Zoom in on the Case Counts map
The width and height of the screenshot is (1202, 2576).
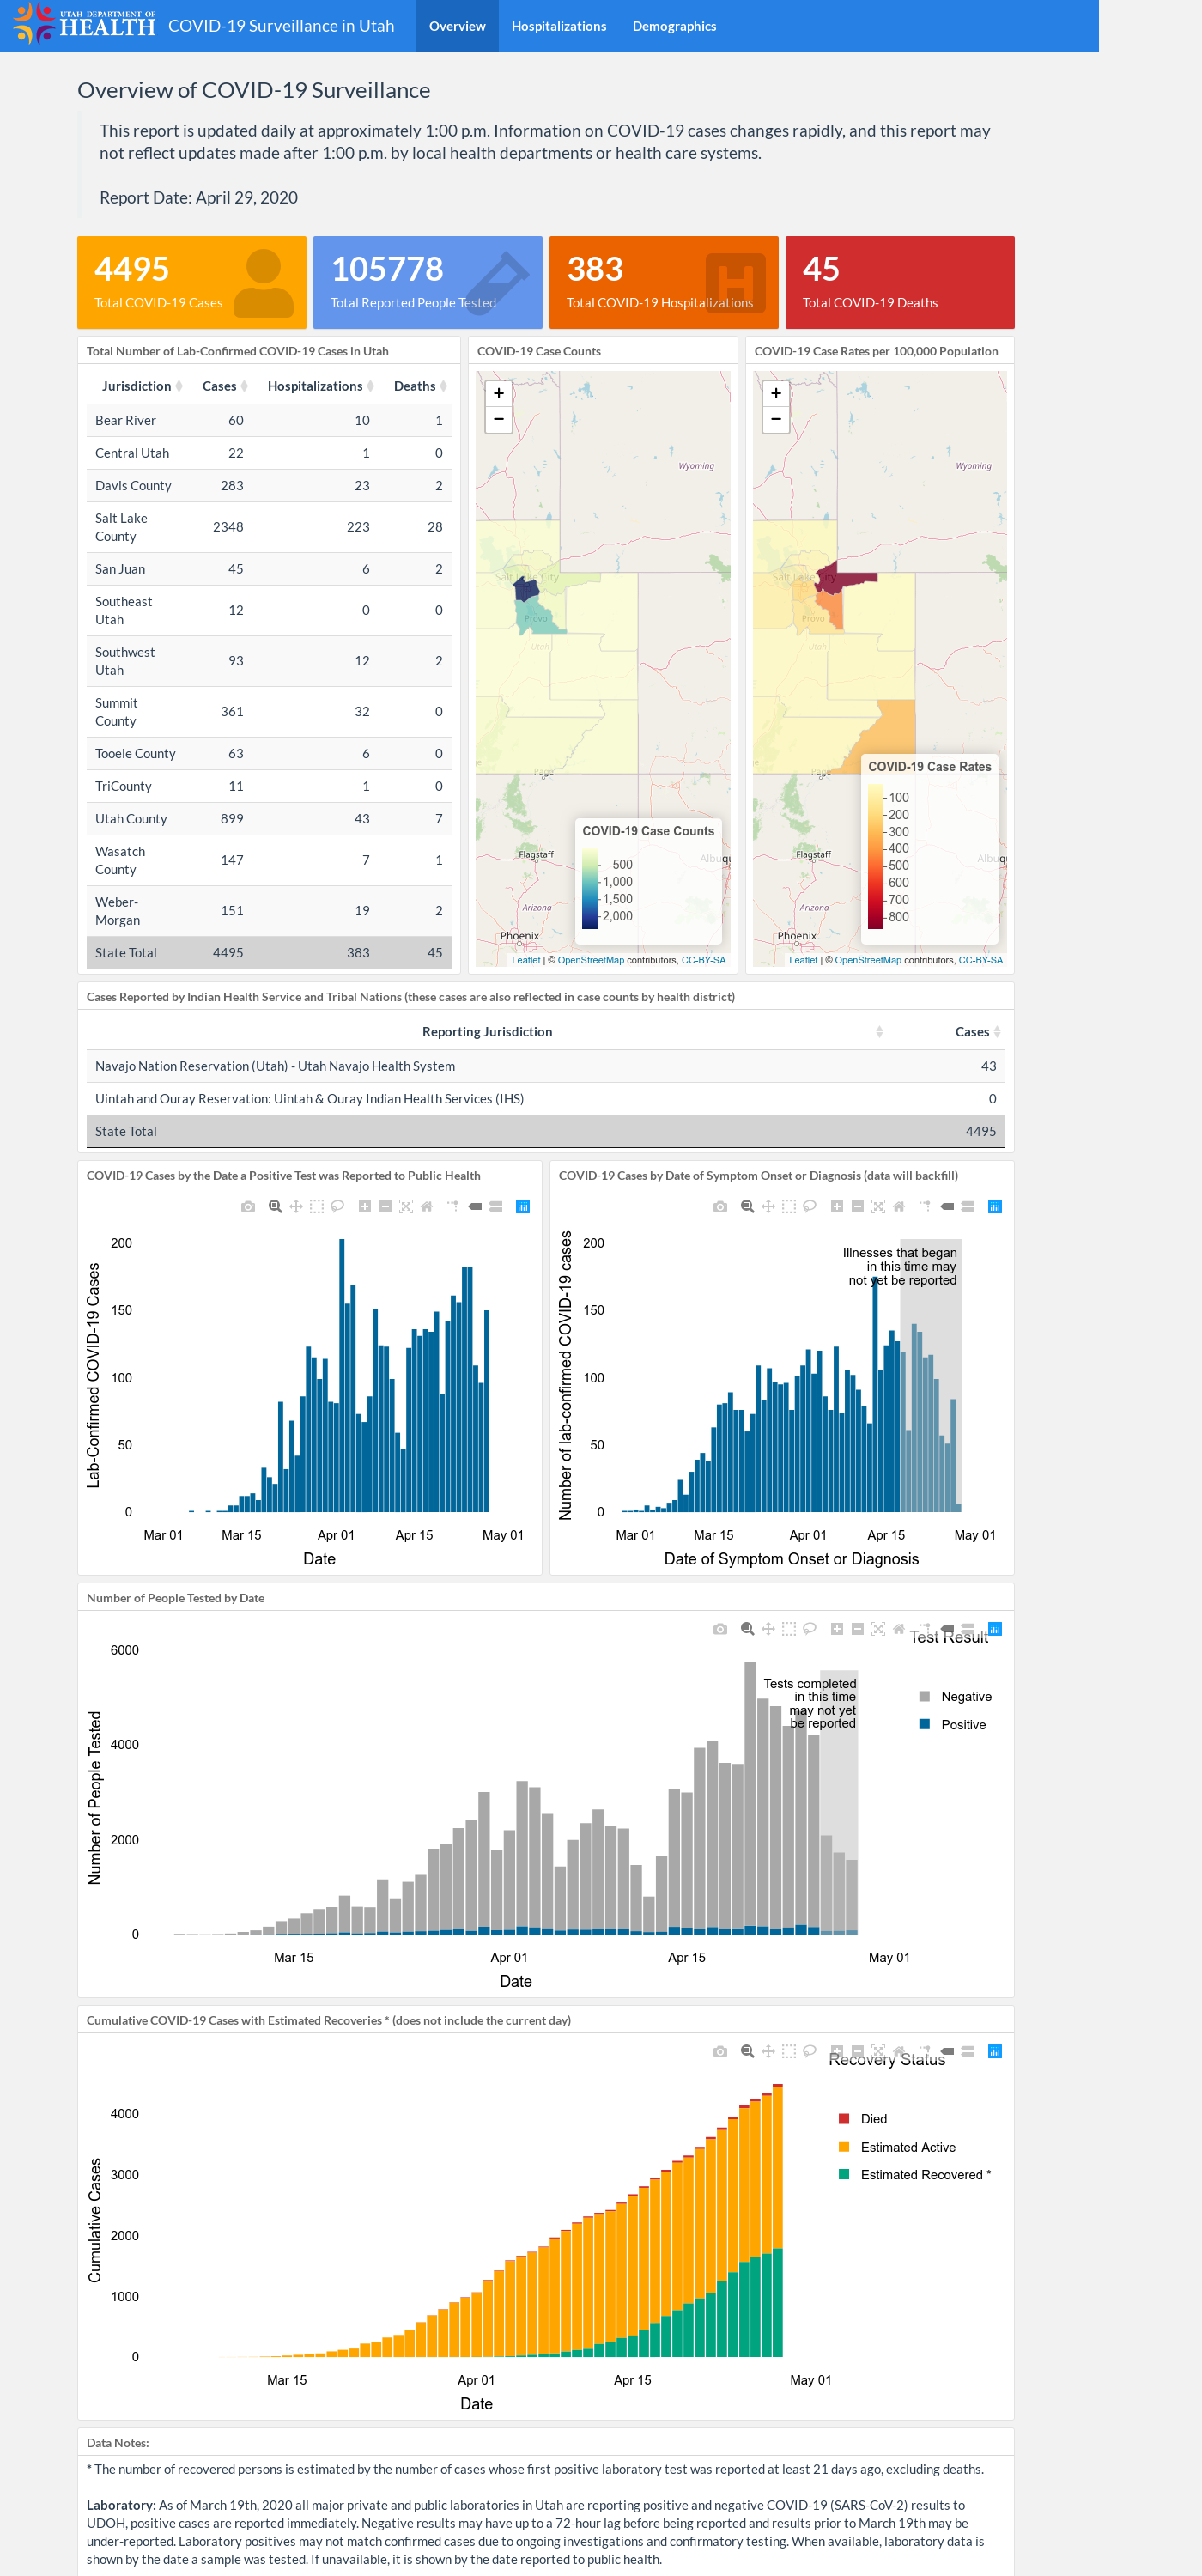(x=498, y=393)
